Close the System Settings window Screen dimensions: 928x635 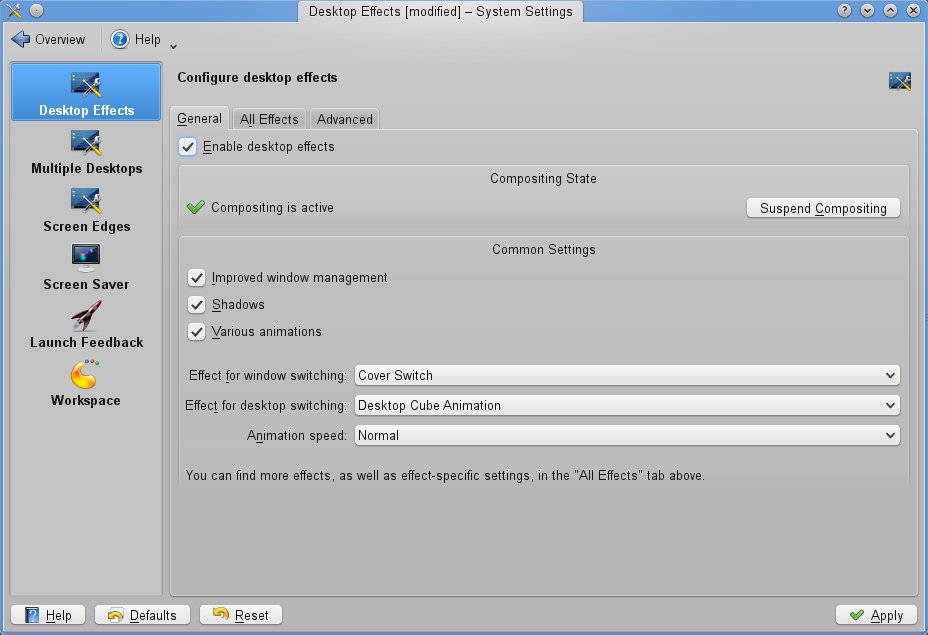coord(913,11)
